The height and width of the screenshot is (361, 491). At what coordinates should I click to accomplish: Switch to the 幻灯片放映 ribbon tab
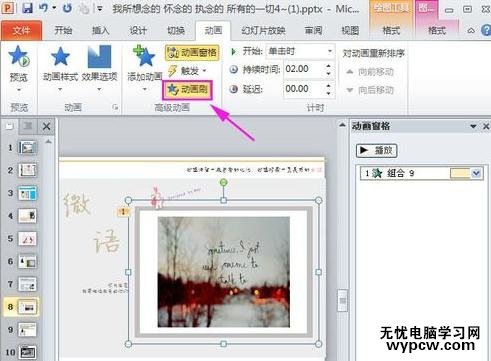point(263,31)
